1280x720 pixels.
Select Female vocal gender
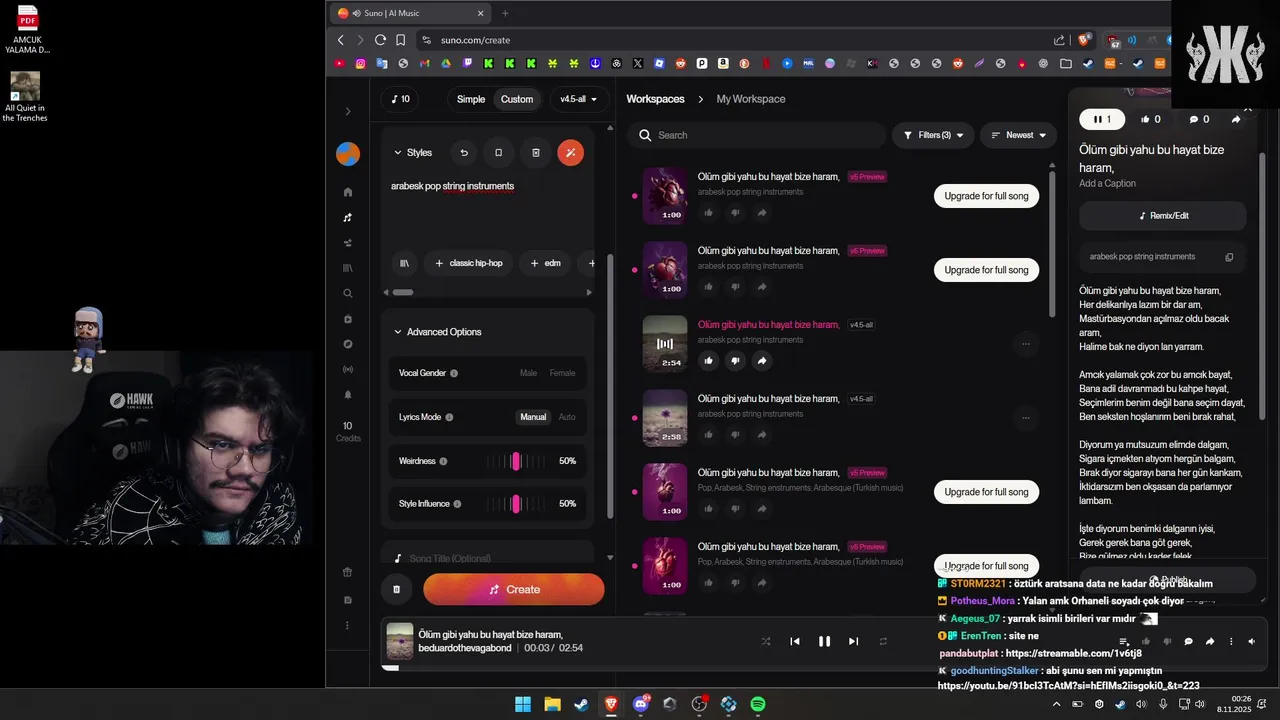pyautogui.click(x=562, y=373)
